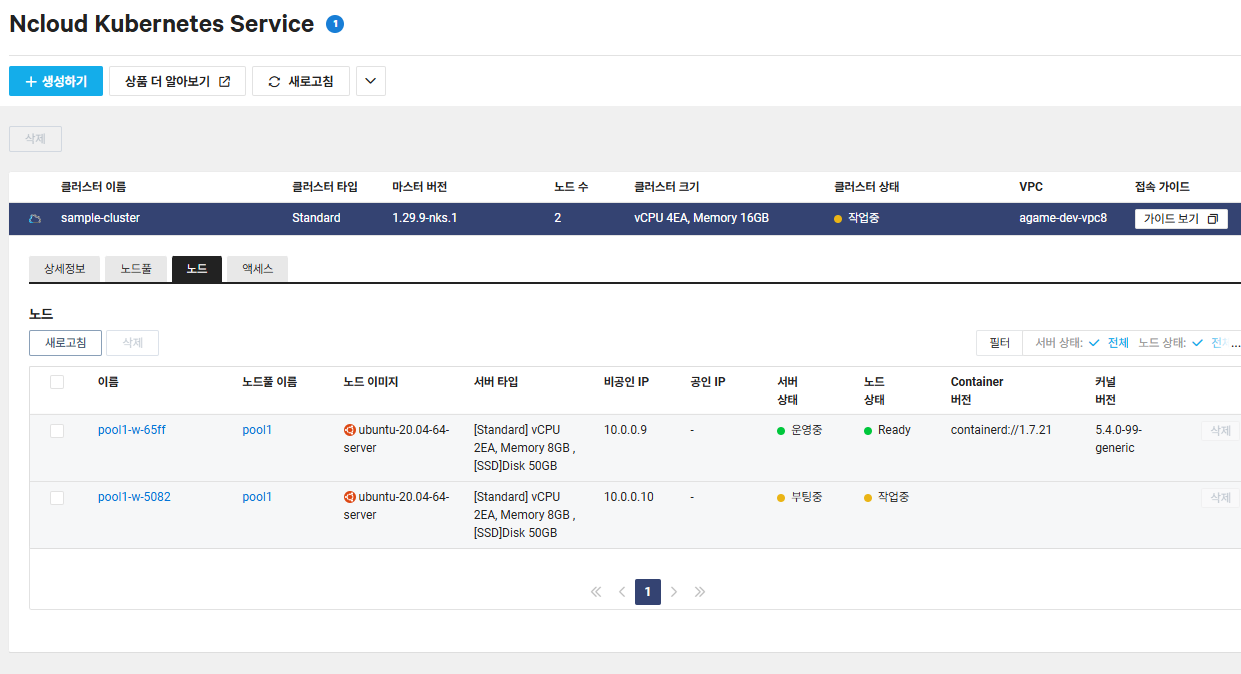Open the 가이드 보기 access guide
Viewport: 1241px width, 674px height.
(x=1181, y=219)
